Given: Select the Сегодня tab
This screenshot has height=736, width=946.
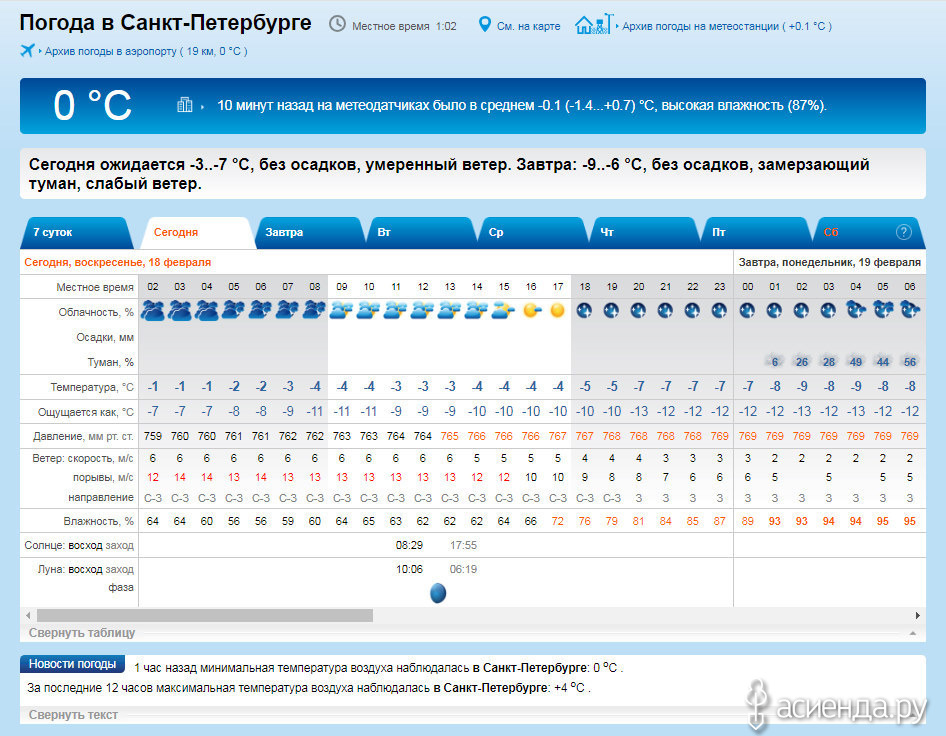Looking at the screenshot, I should coord(196,232).
